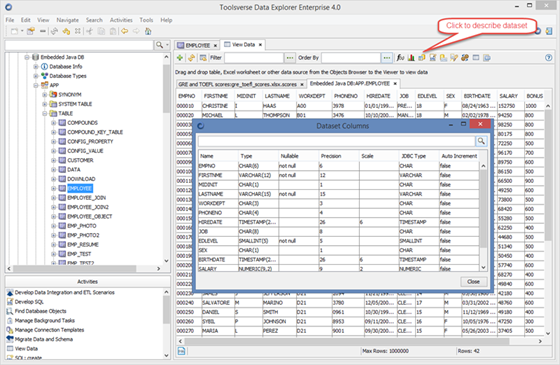Image resolution: width=560 pixels, height=365 pixels.
Task: Switch to the EMPLOYEE editor tab
Action: click(198, 45)
